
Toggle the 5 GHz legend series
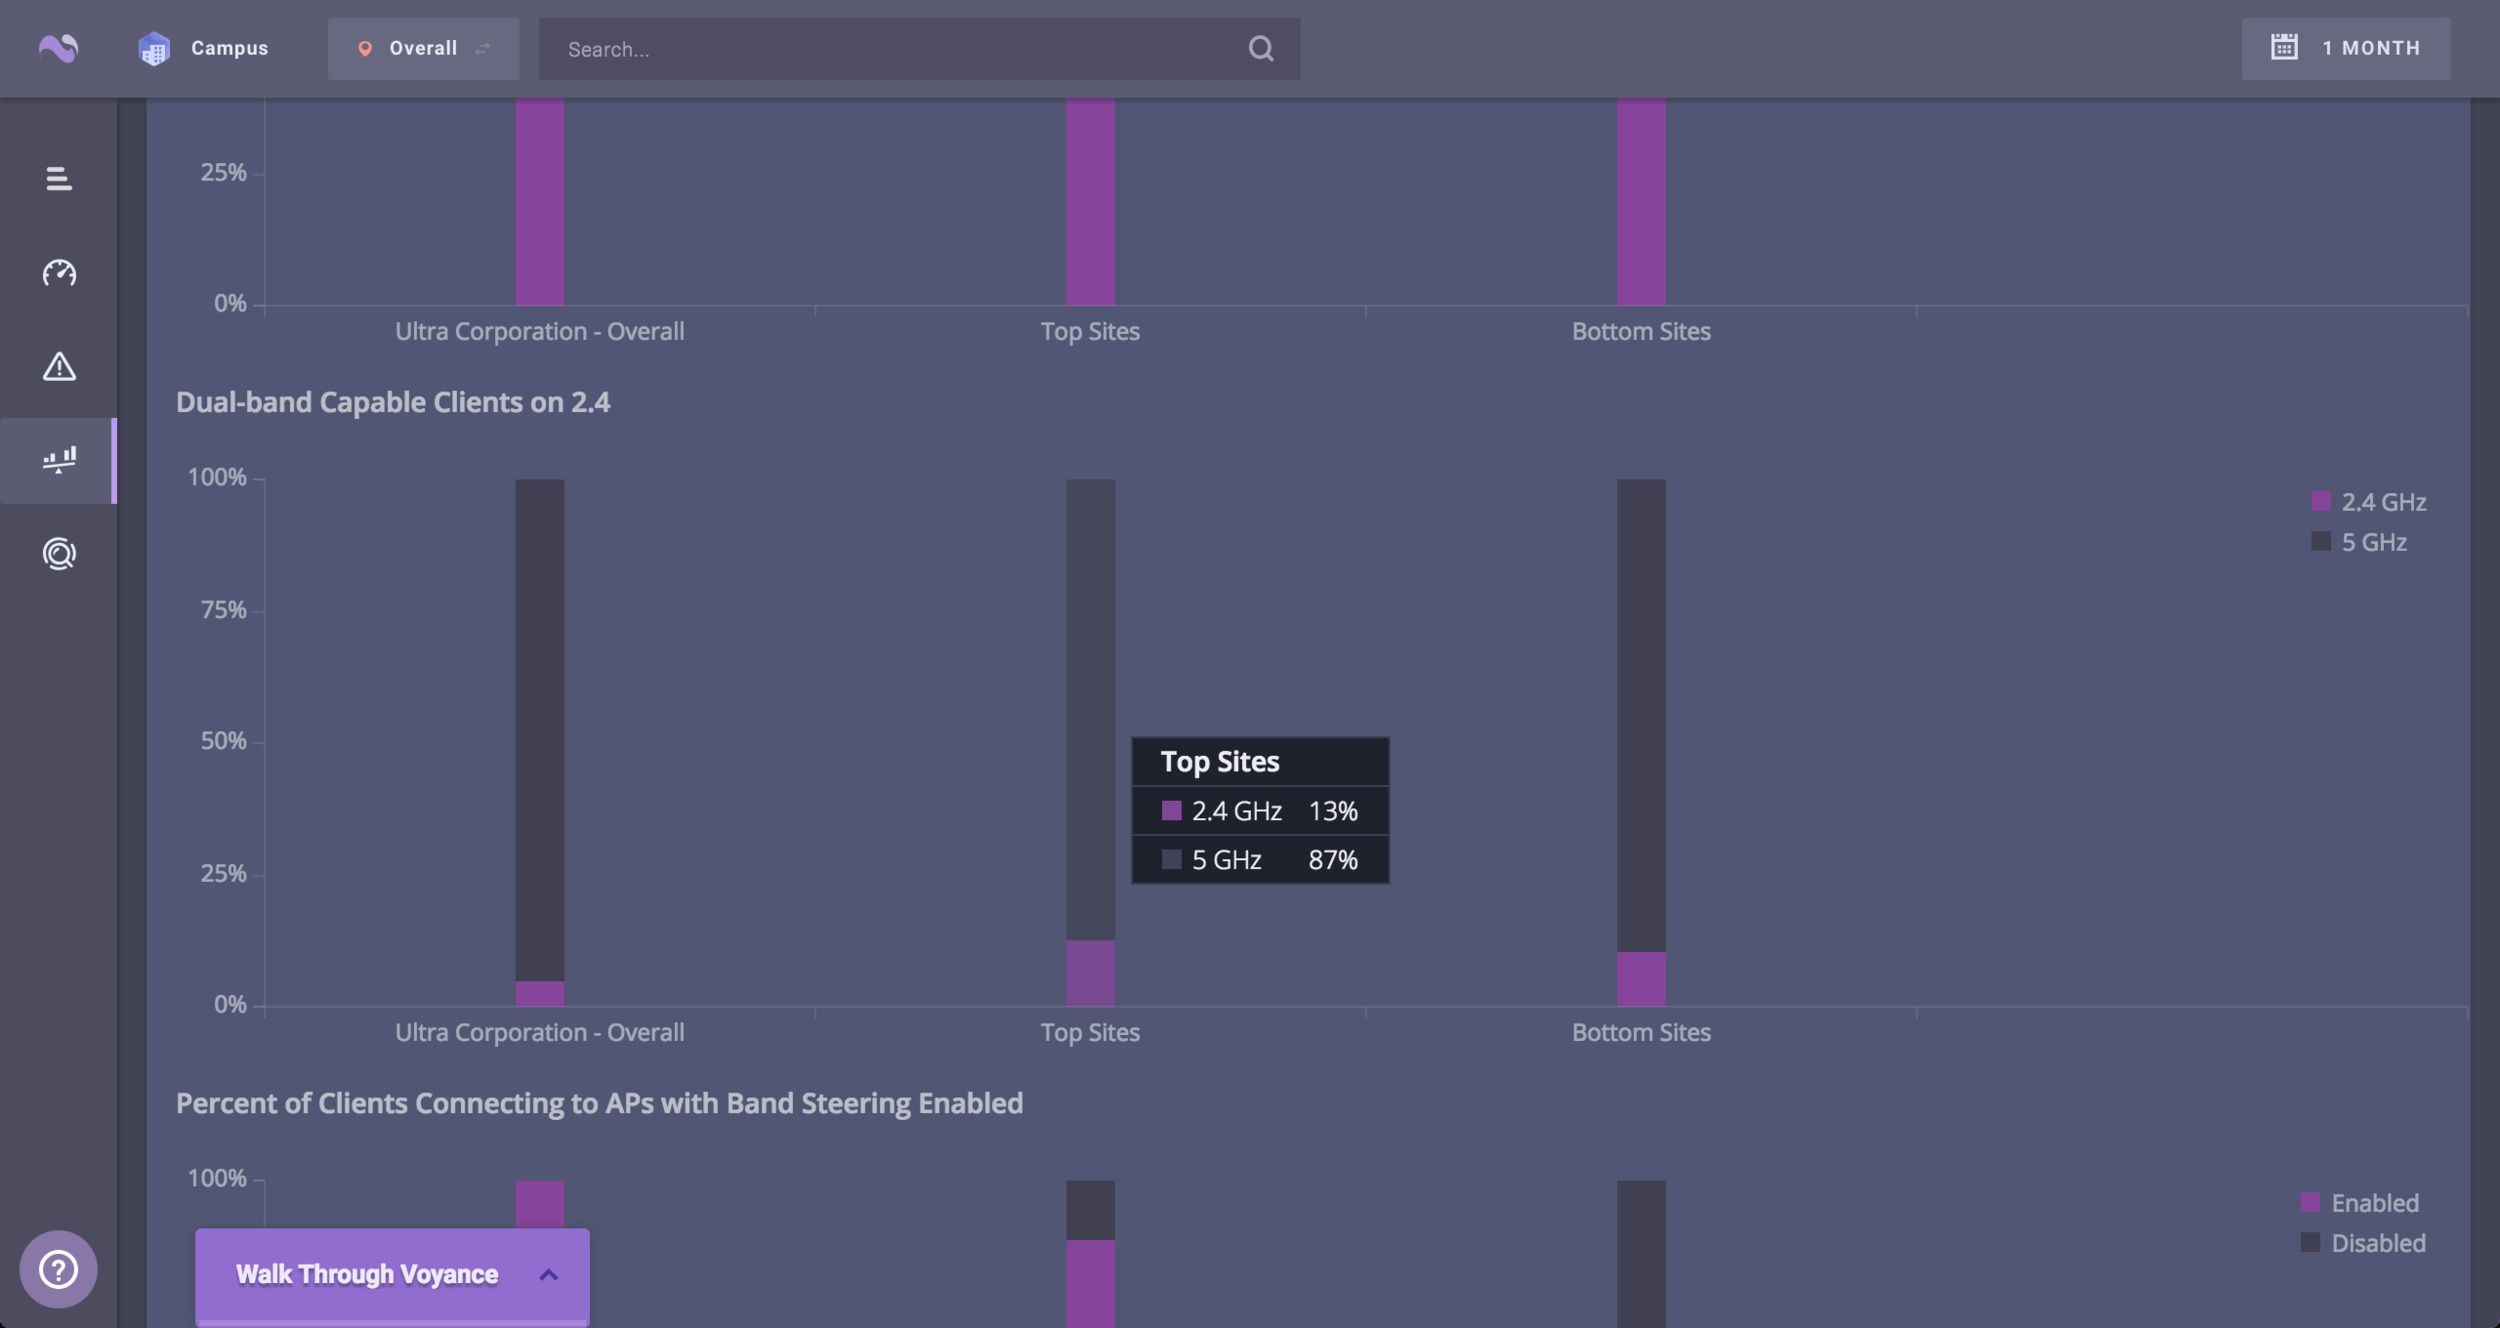pos(2360,542)
